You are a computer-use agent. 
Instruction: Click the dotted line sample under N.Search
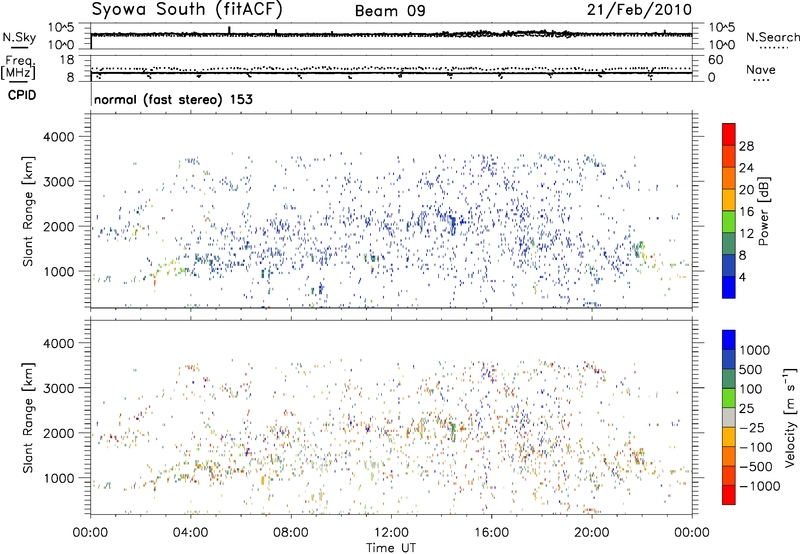773,48
